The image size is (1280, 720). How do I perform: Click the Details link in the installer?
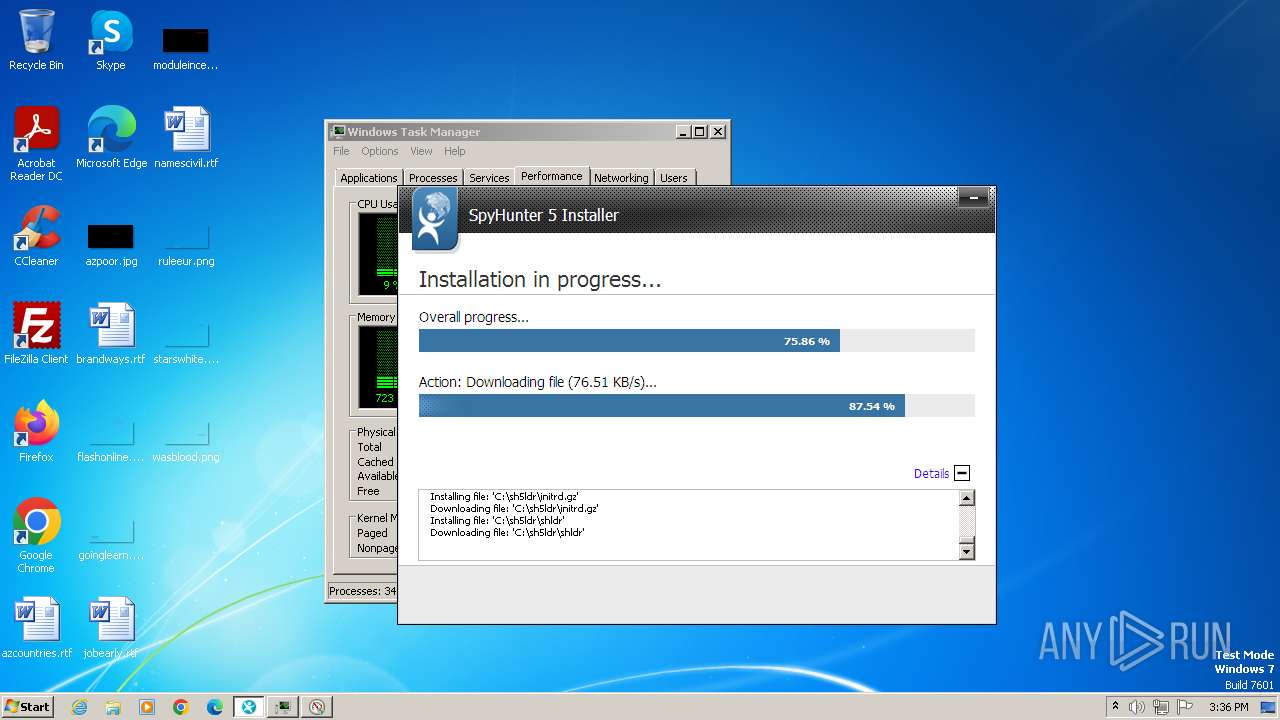(x=931, y=474)
